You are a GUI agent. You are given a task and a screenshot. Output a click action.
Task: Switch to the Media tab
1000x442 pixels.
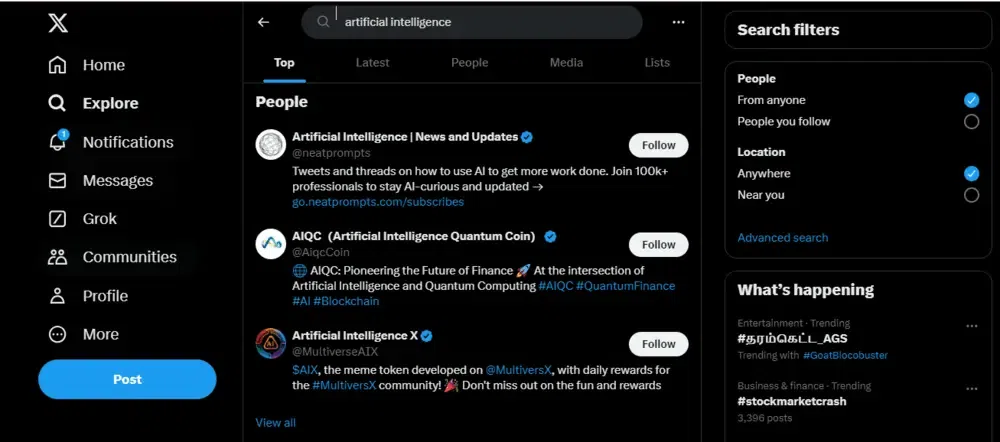pos(566,62)
